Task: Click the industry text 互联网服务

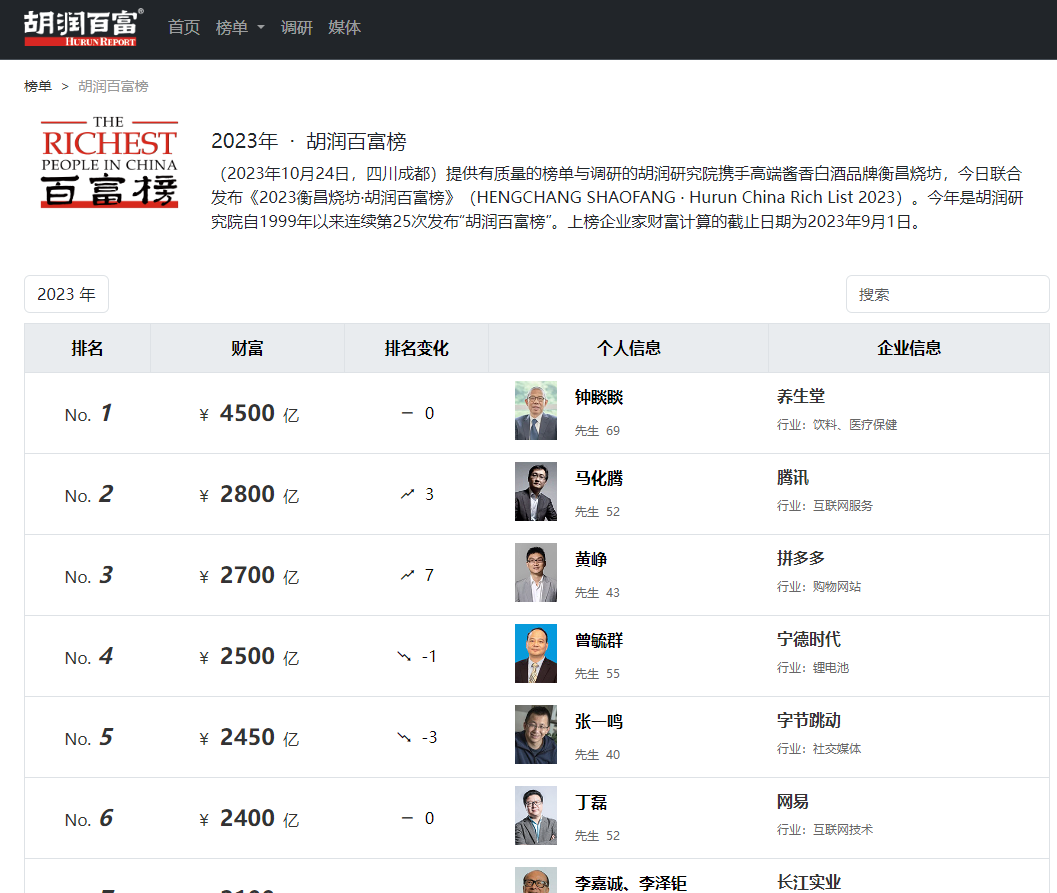Action: (843, 505)
